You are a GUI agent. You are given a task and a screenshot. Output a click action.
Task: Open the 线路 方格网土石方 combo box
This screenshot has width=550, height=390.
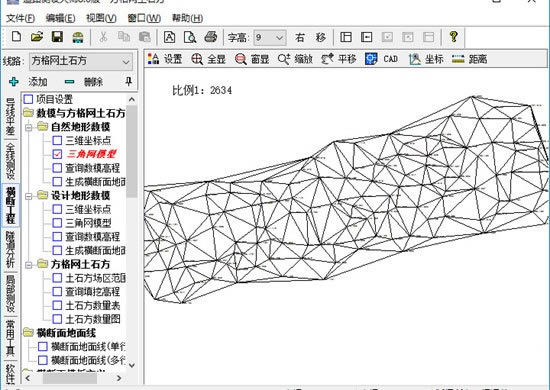pos(81,61)
